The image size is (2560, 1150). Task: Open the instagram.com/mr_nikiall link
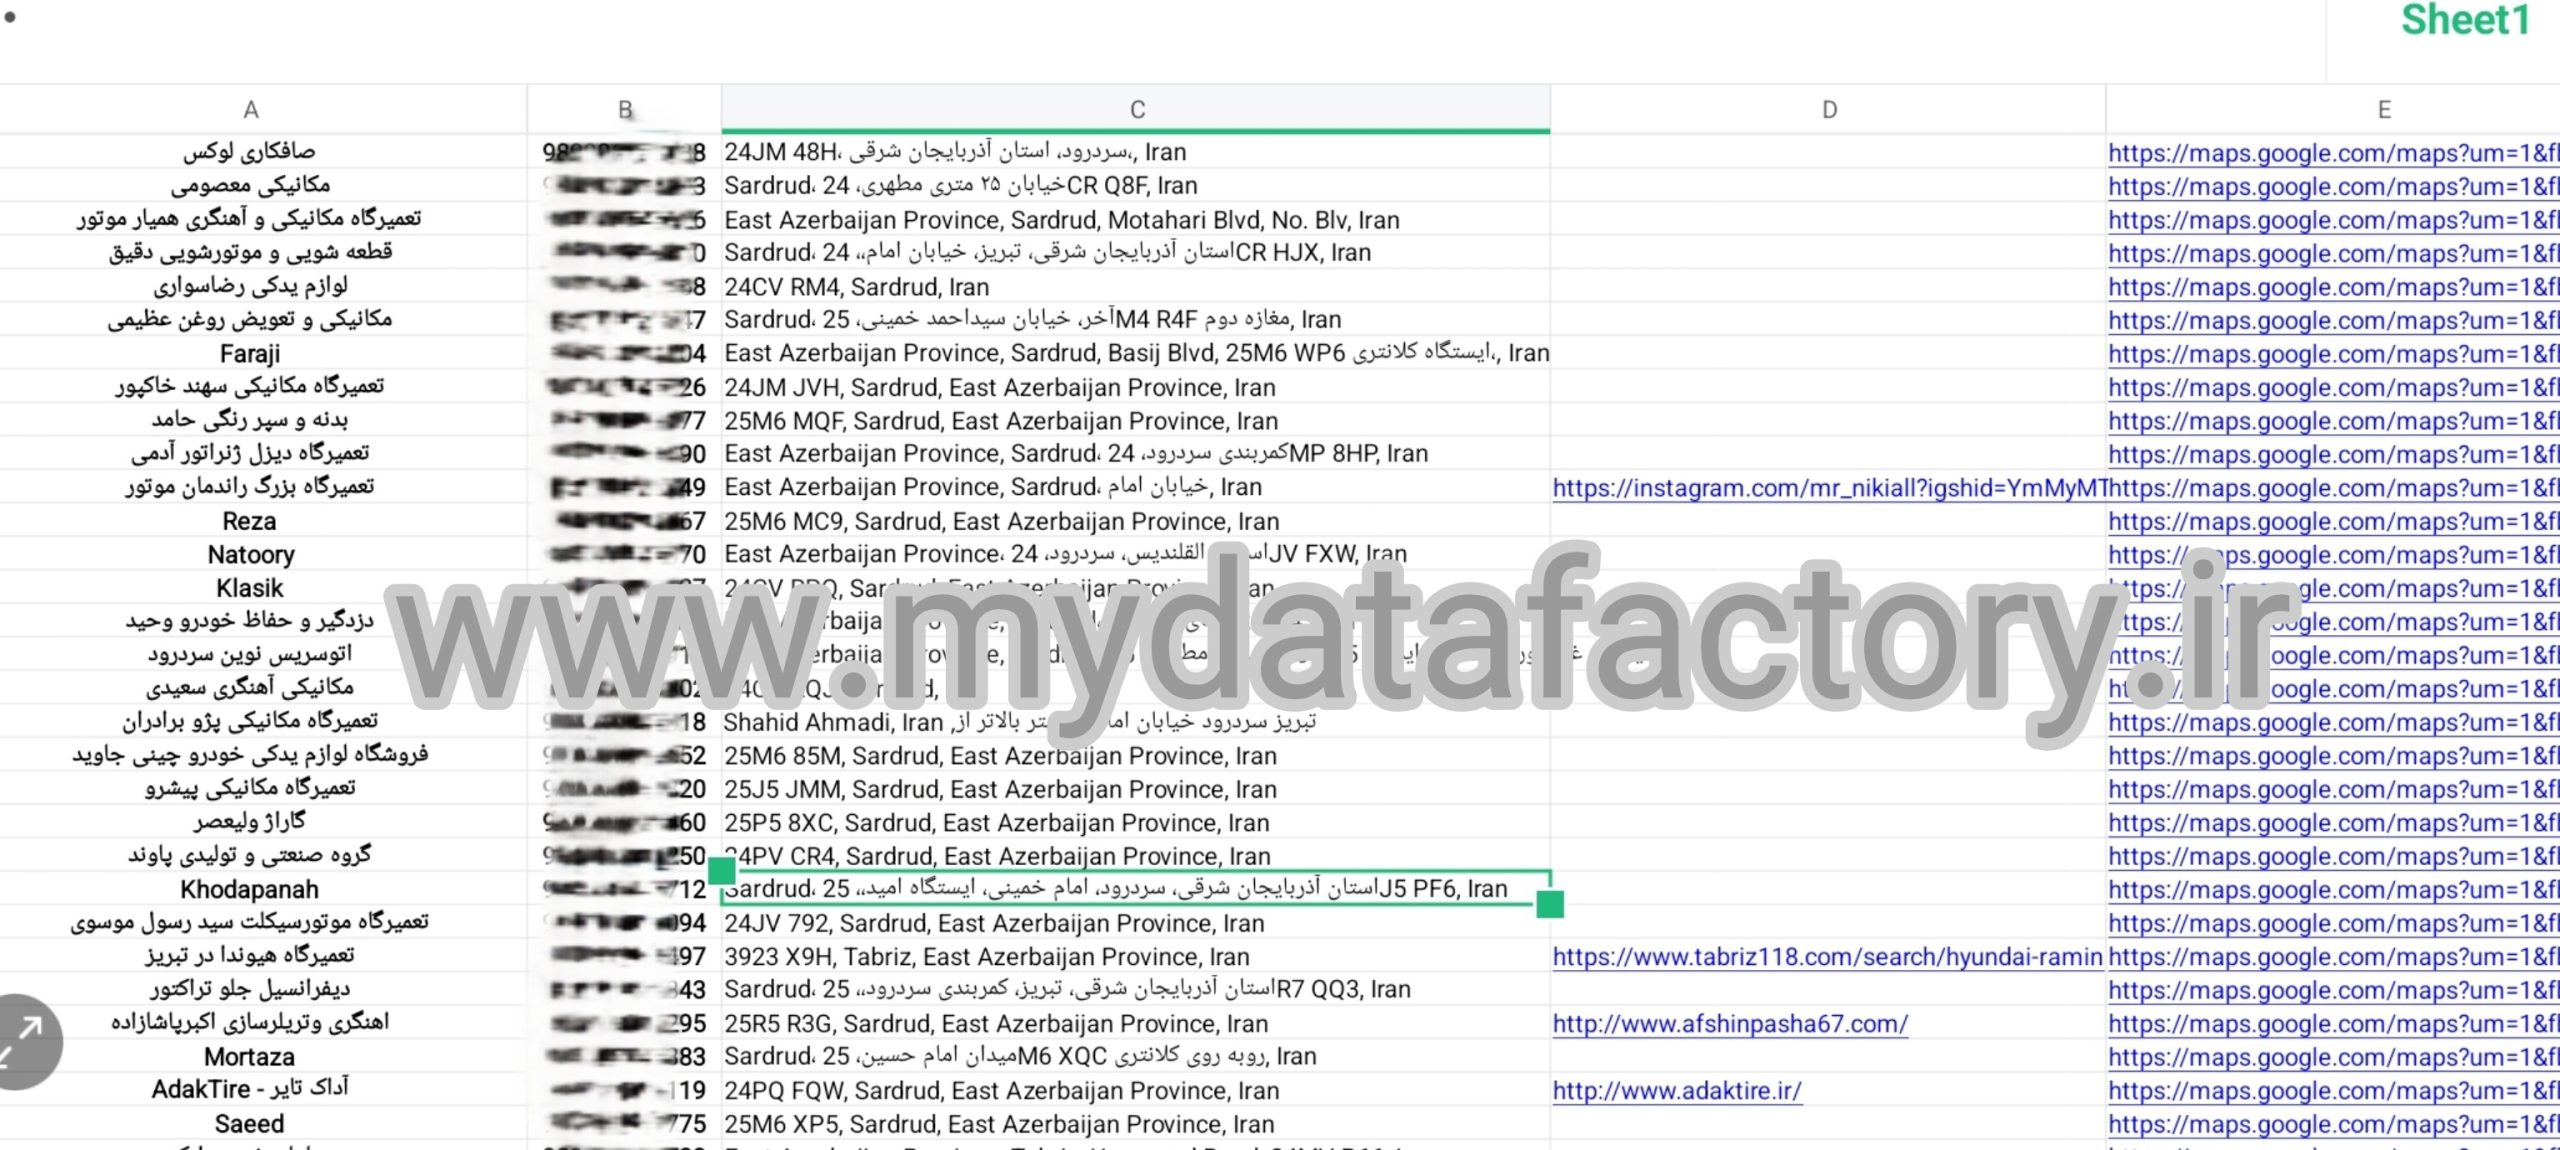[1828, 488]
